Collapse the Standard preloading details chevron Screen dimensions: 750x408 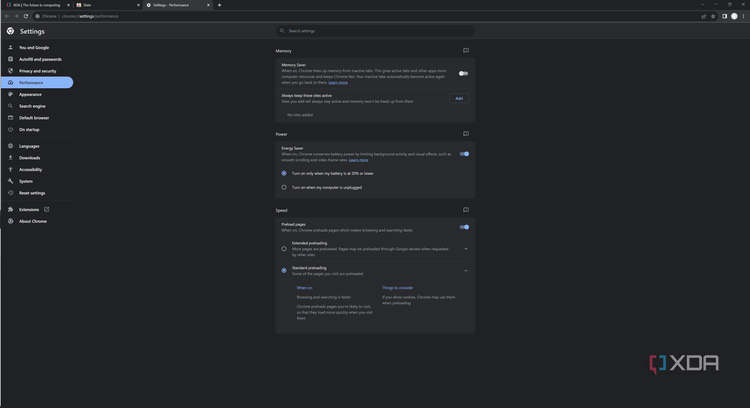pos(466,271)
